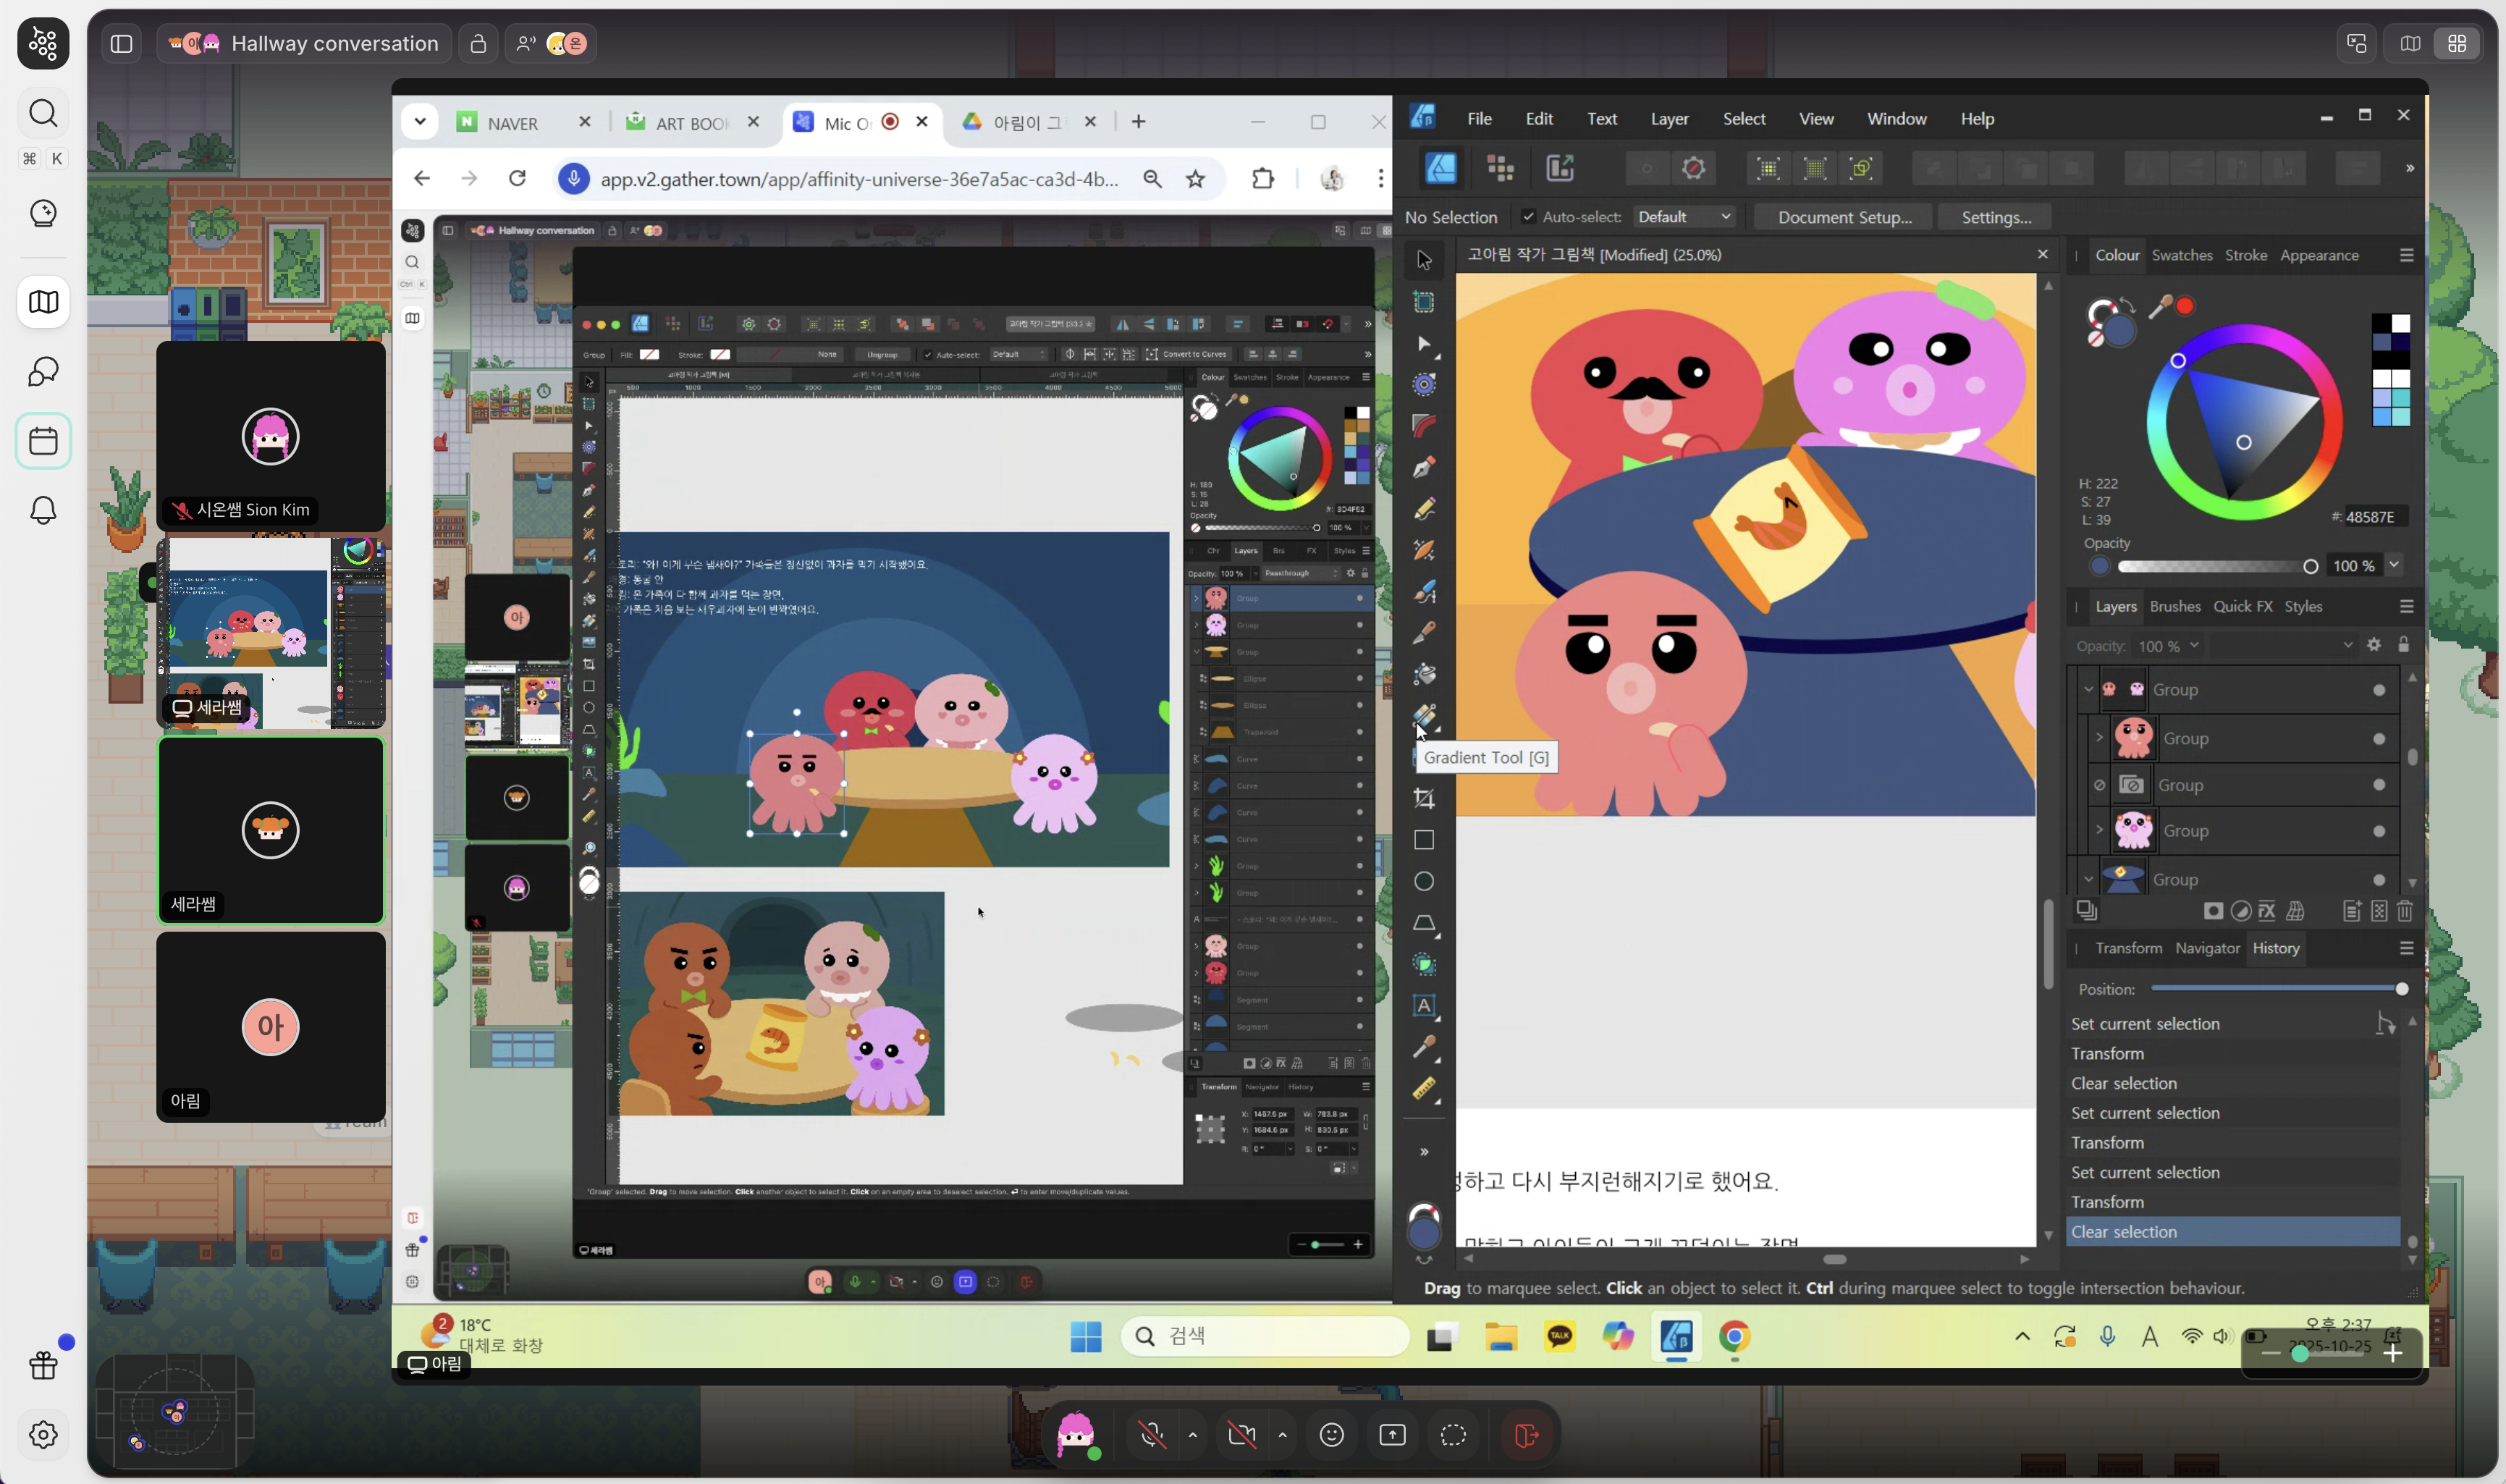2506x1484 pixels.
Task: Switch to the Swatches tab
Action: coord(2181,255)
